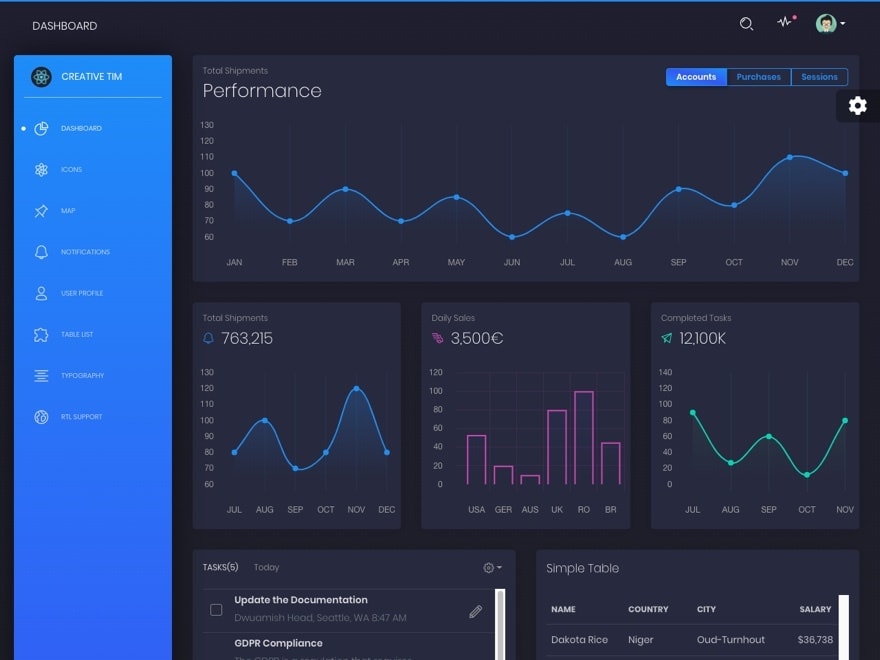Open RTL Support page link

(81, 417)
